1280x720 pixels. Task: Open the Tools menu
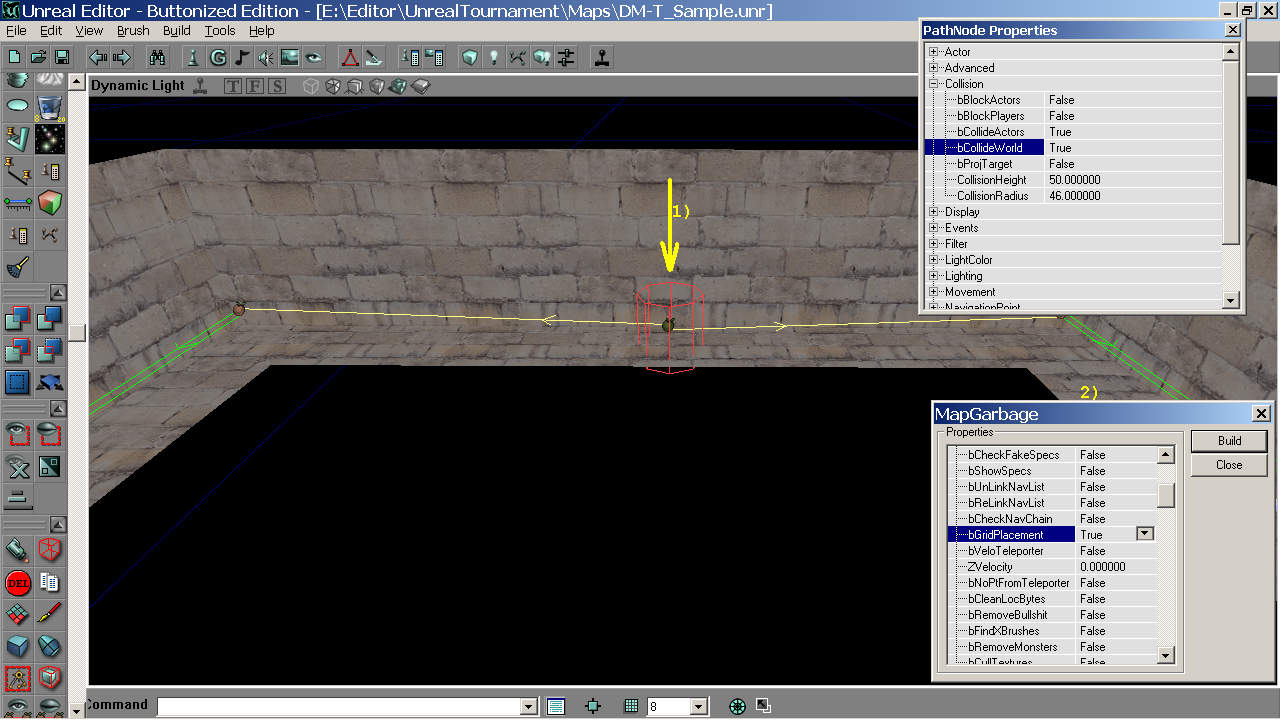pos(220,31)
